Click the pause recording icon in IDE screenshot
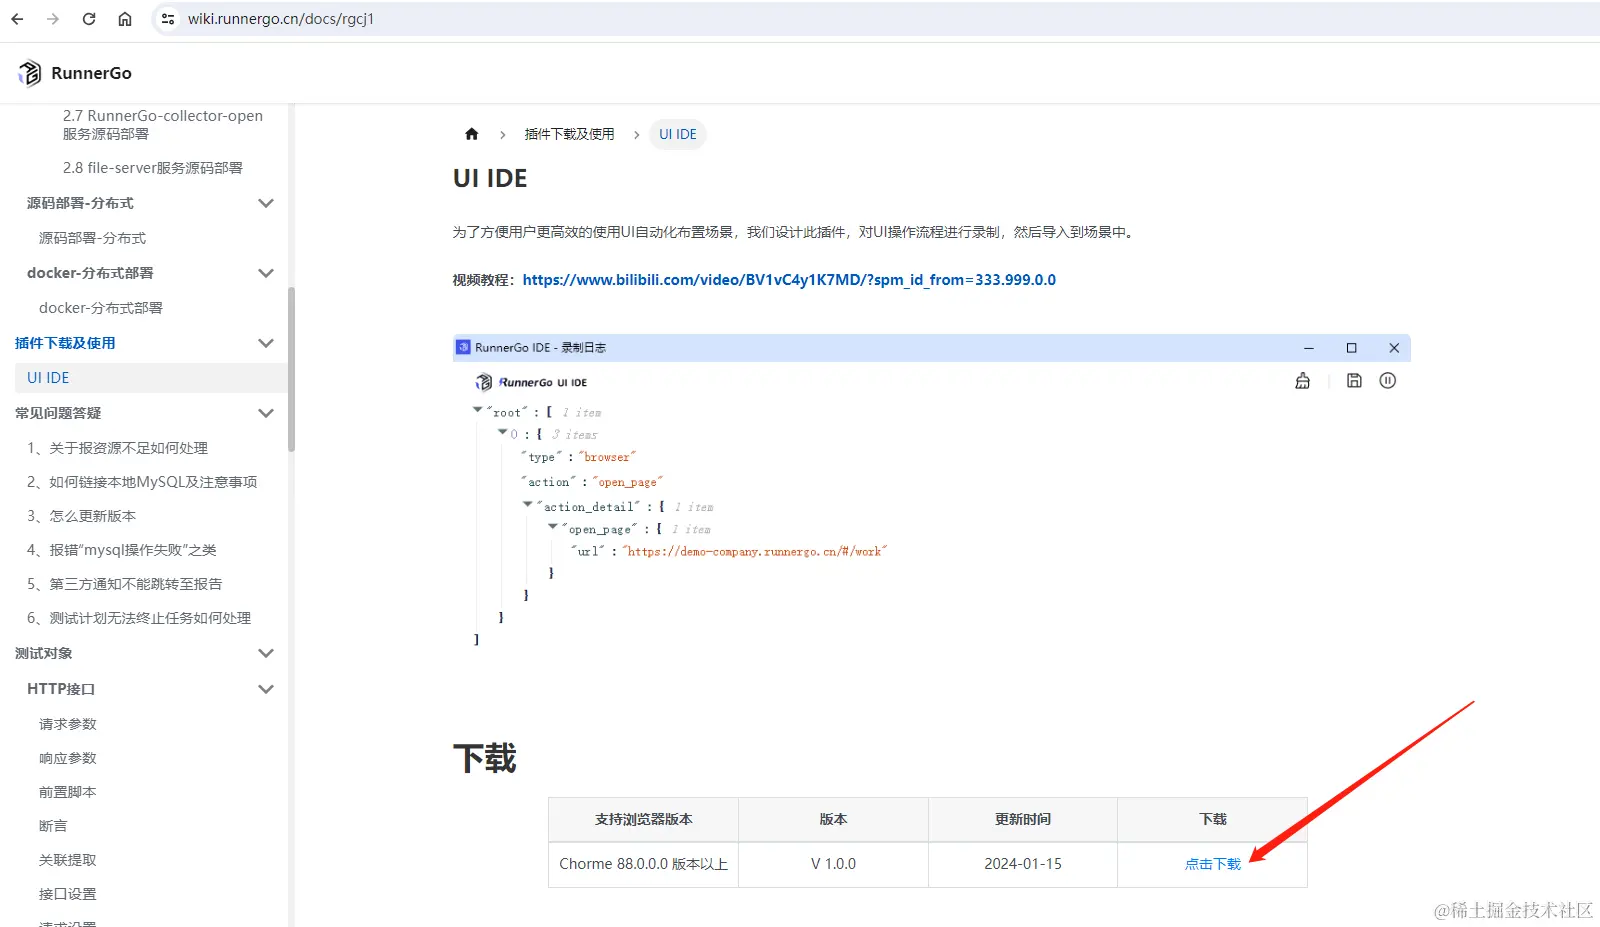This screenshot has height=927, width=1600. point(1388,381)
